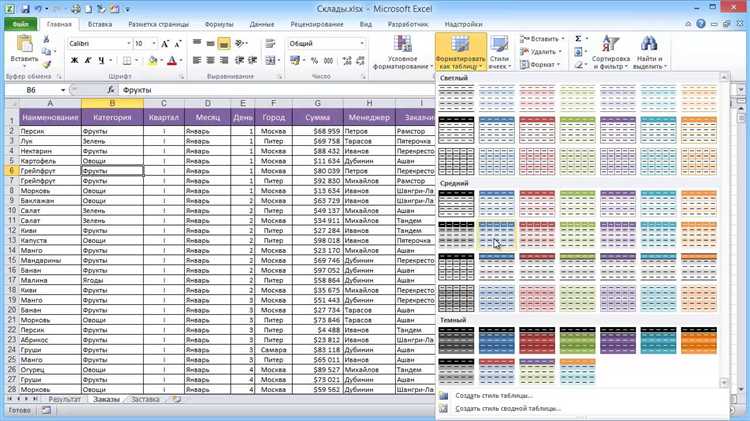Toggle center text alignment
This screenshot has height=421, width=750.
[210, 60]
